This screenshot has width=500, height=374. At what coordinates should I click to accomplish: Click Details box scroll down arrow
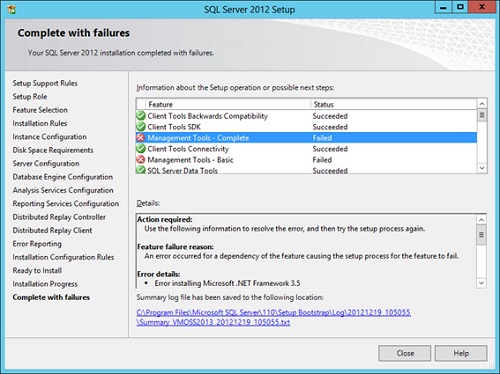[481, 283]
